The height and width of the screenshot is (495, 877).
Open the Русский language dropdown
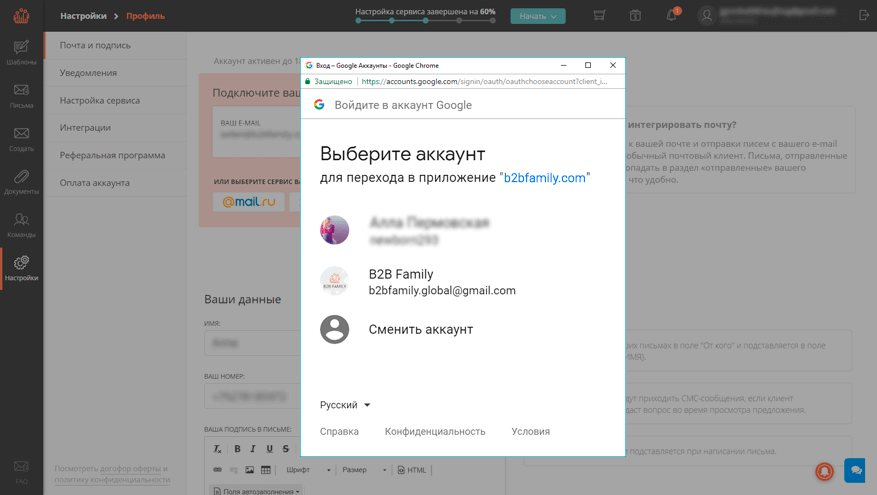click(x=345, y=405)
